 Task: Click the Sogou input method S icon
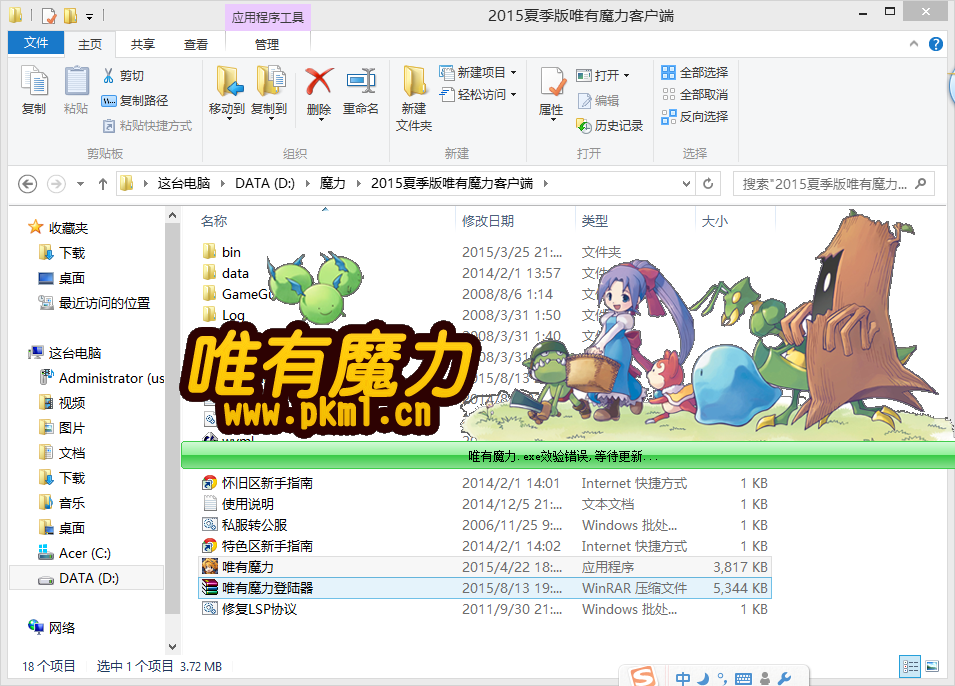coord(643,676)
